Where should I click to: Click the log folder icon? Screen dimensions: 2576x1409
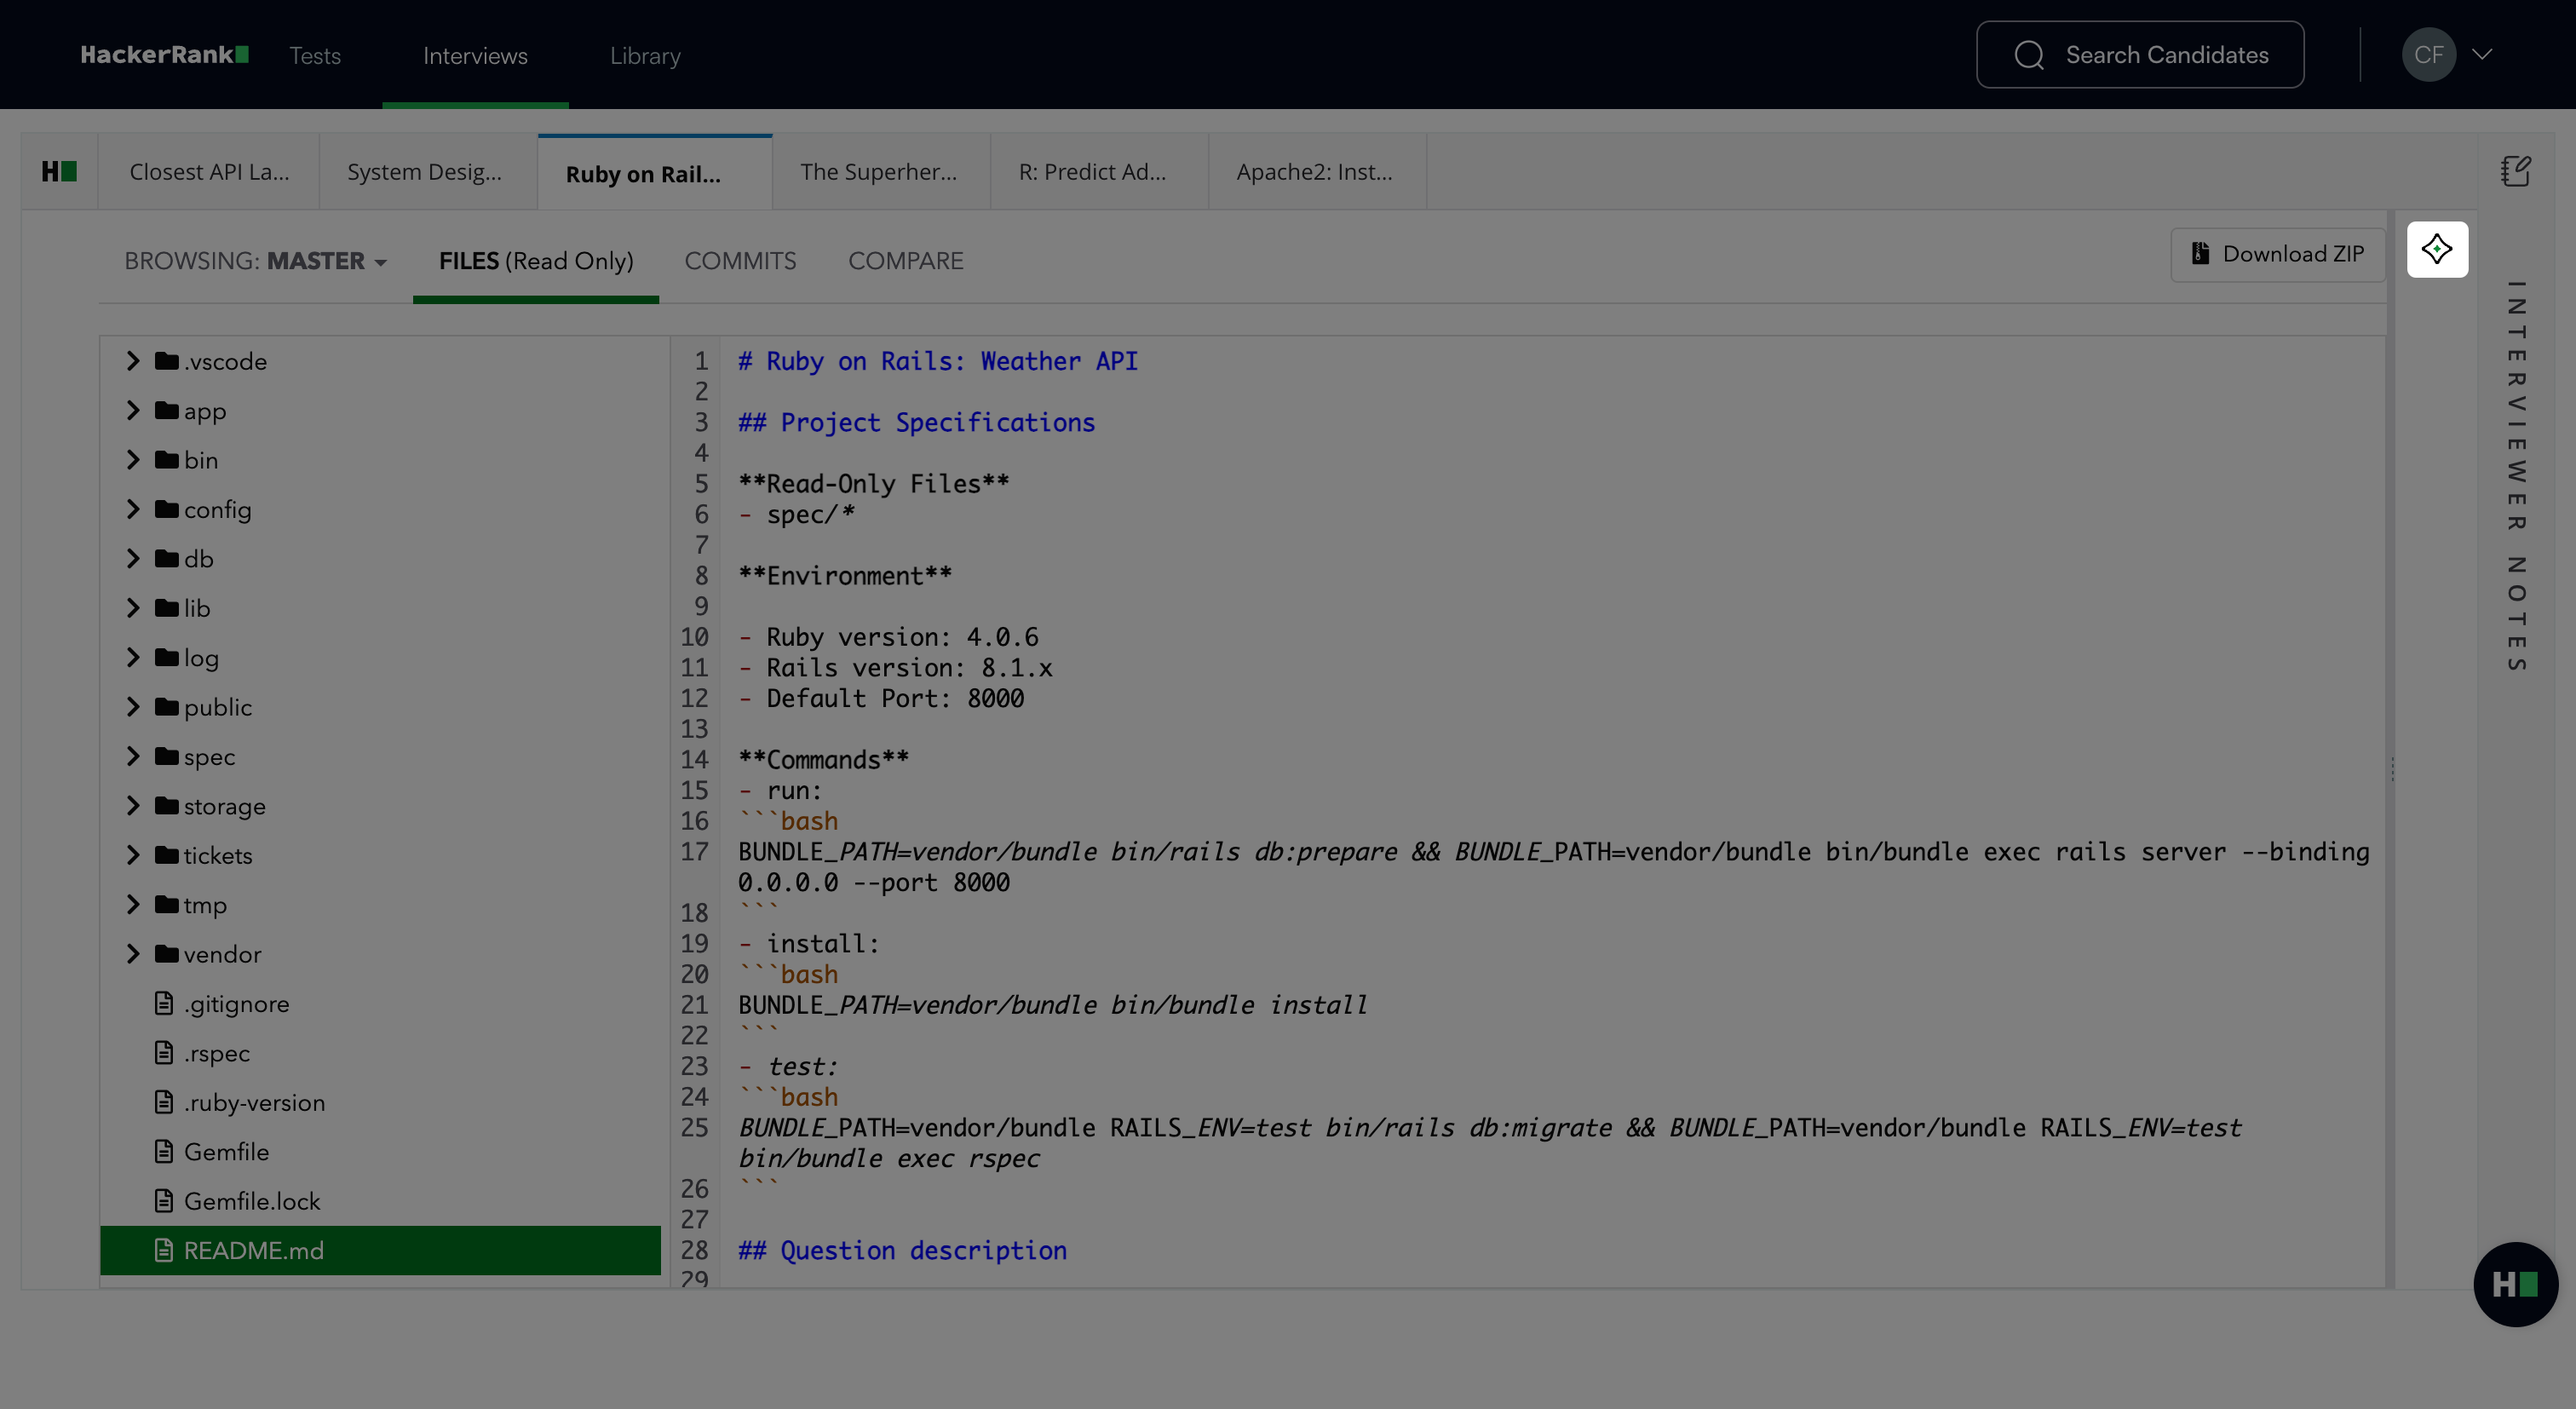click(x=167, y=657)
